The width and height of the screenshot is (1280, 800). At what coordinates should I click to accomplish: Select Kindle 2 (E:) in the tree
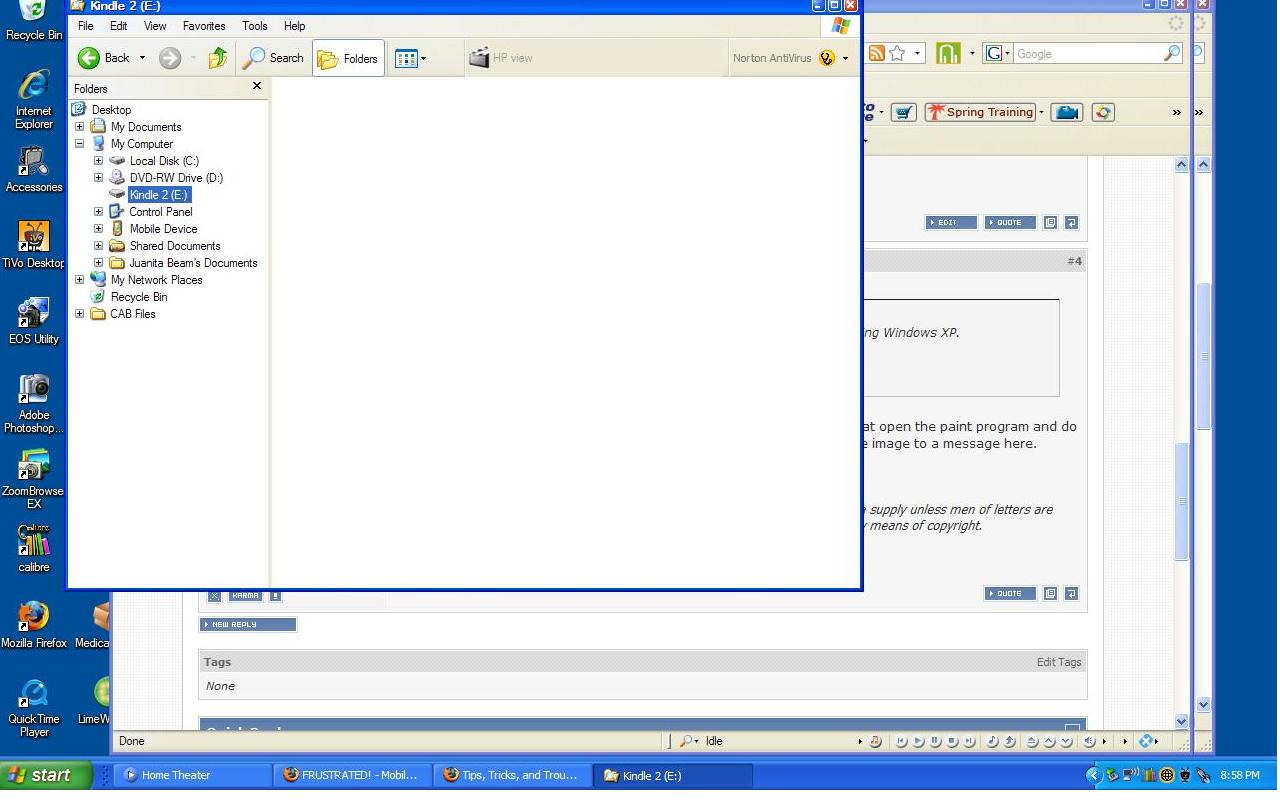pos(159,195)
